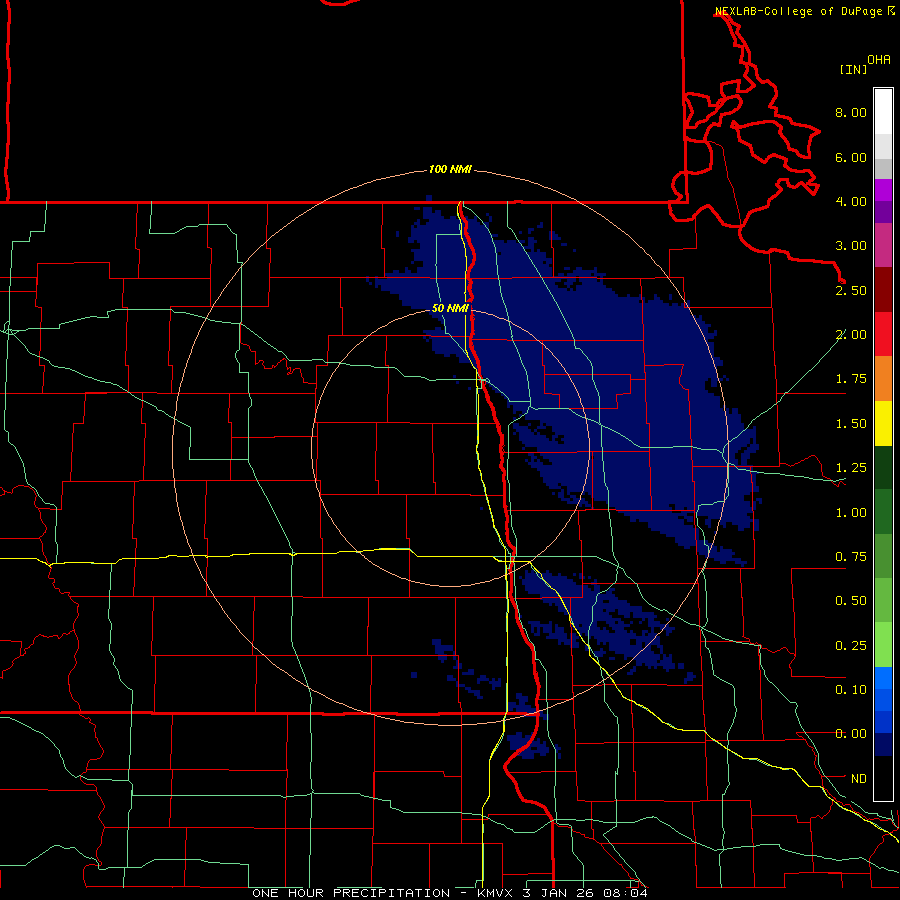Image resolution: width=900 pixels, height=900 pixels.
Task: Pick the dark red legend swatch
Action: [x=883, y=290]
